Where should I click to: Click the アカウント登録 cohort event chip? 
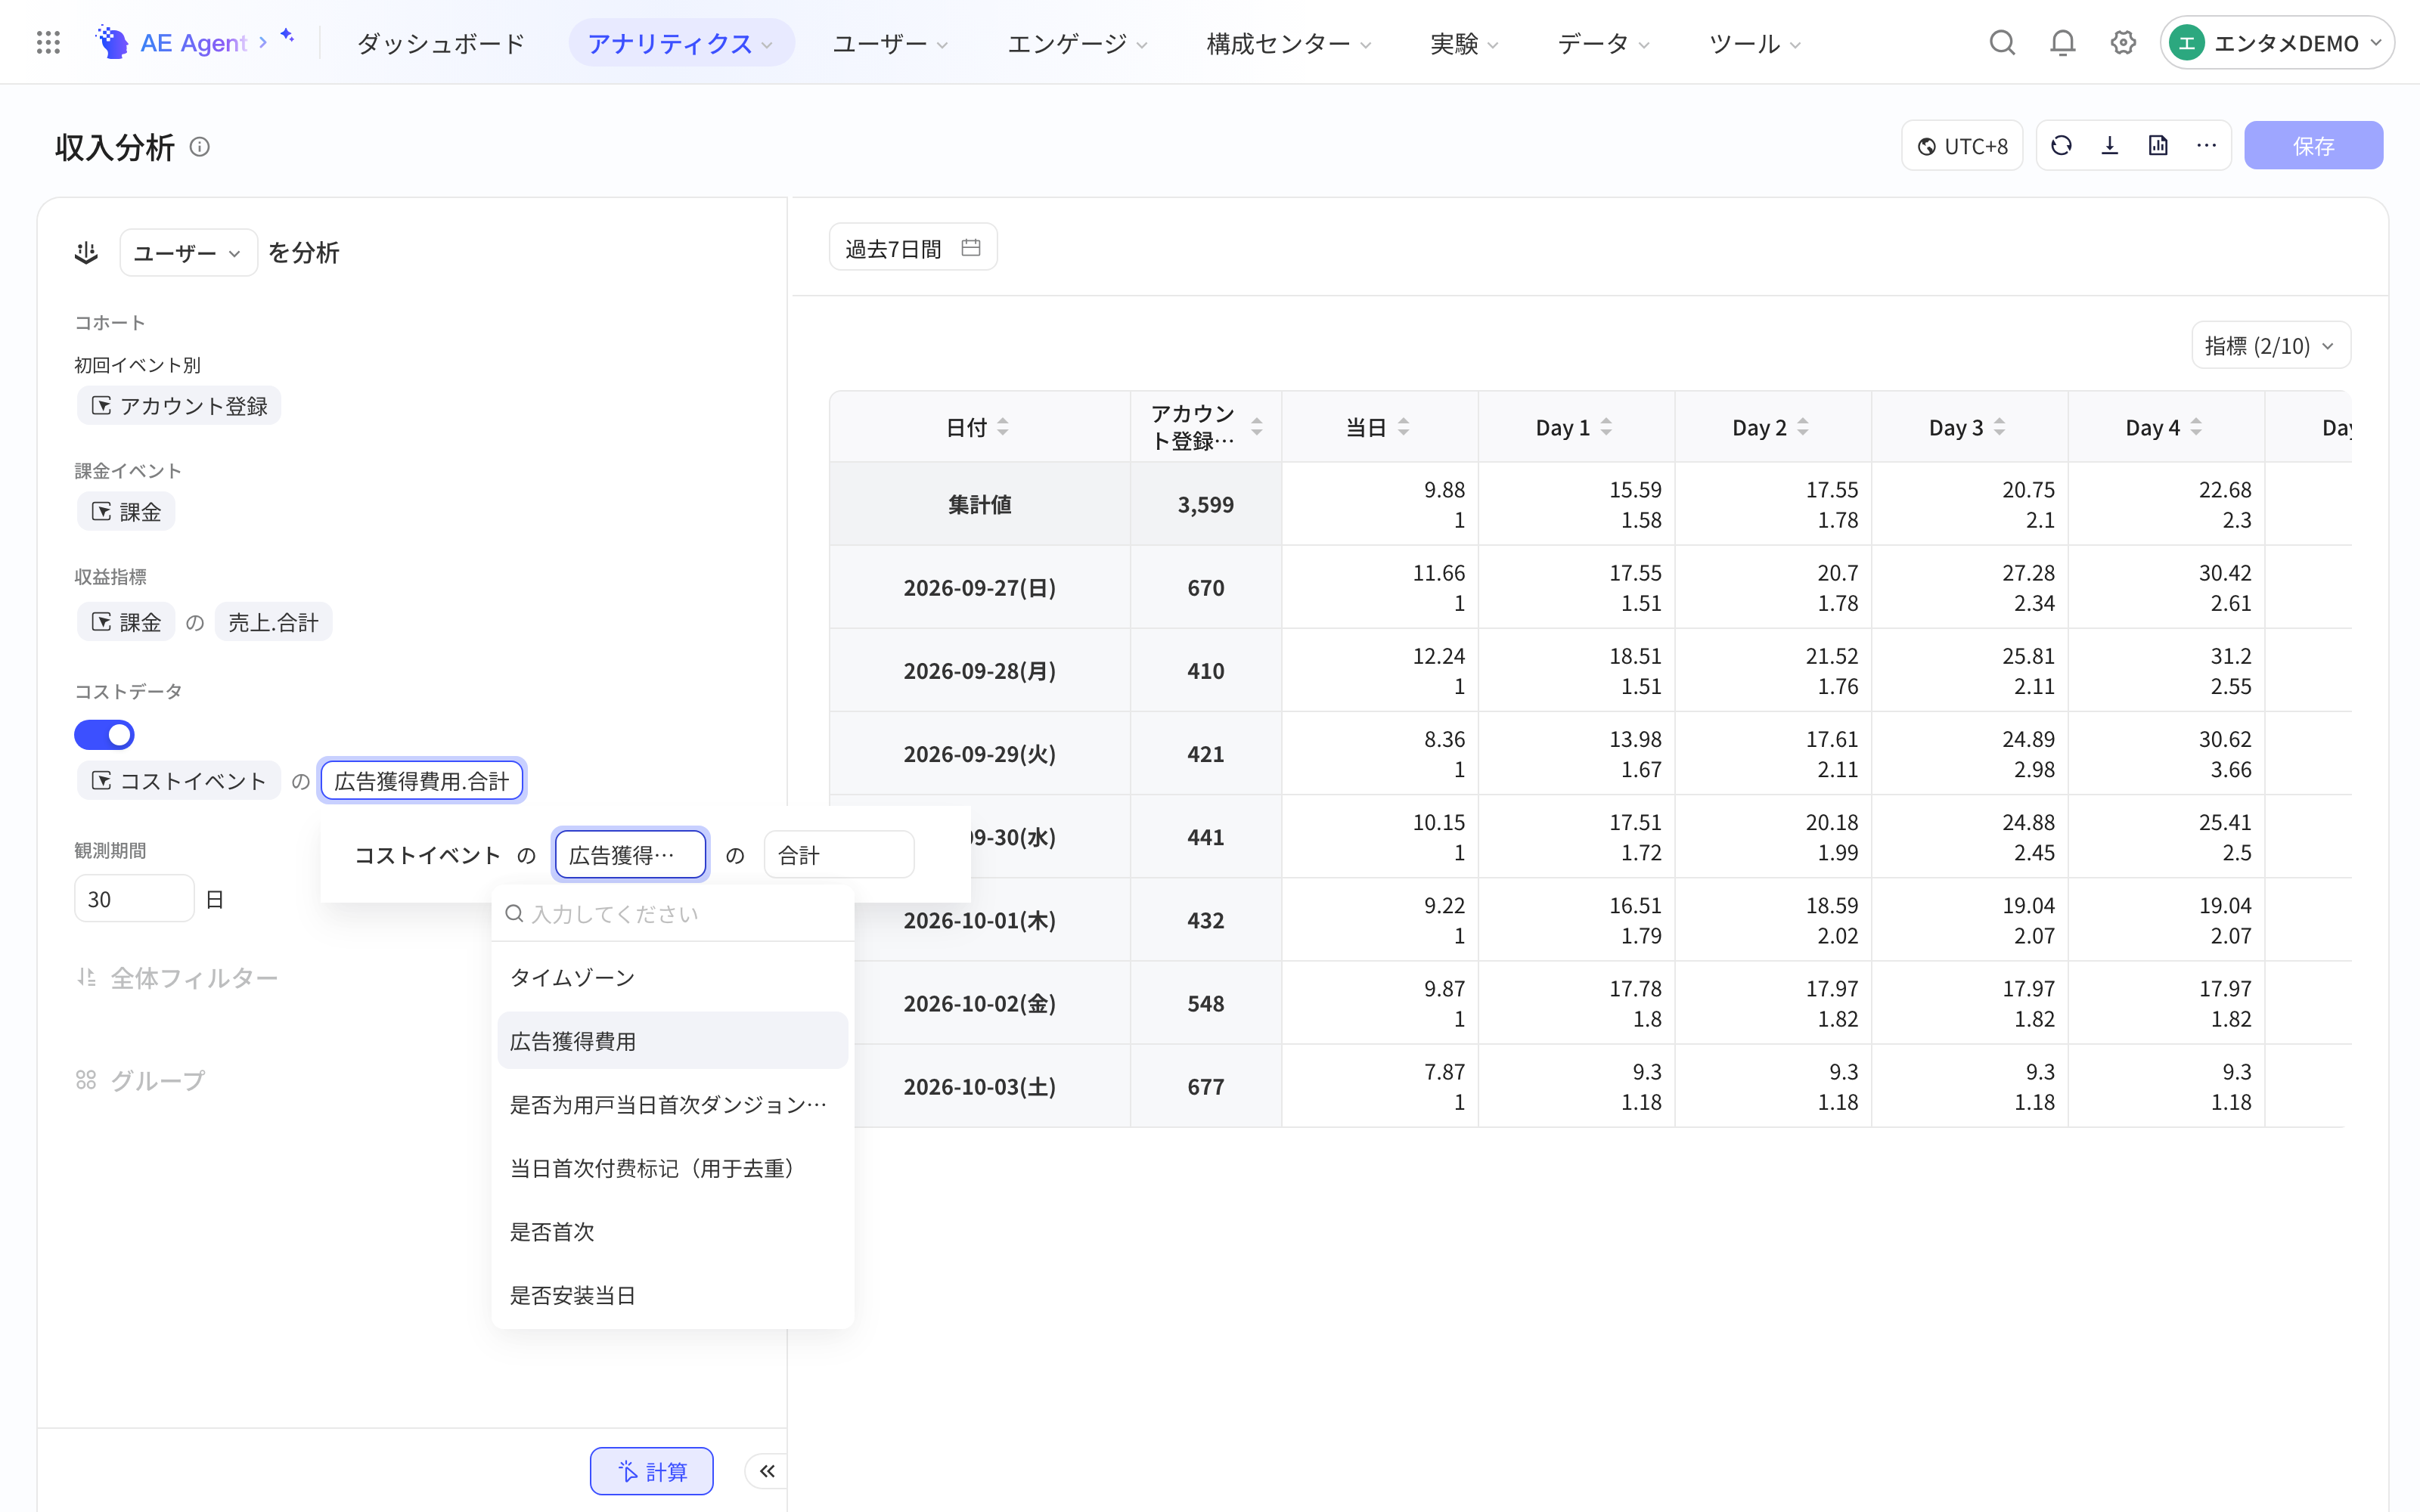[x=179, y=405]
